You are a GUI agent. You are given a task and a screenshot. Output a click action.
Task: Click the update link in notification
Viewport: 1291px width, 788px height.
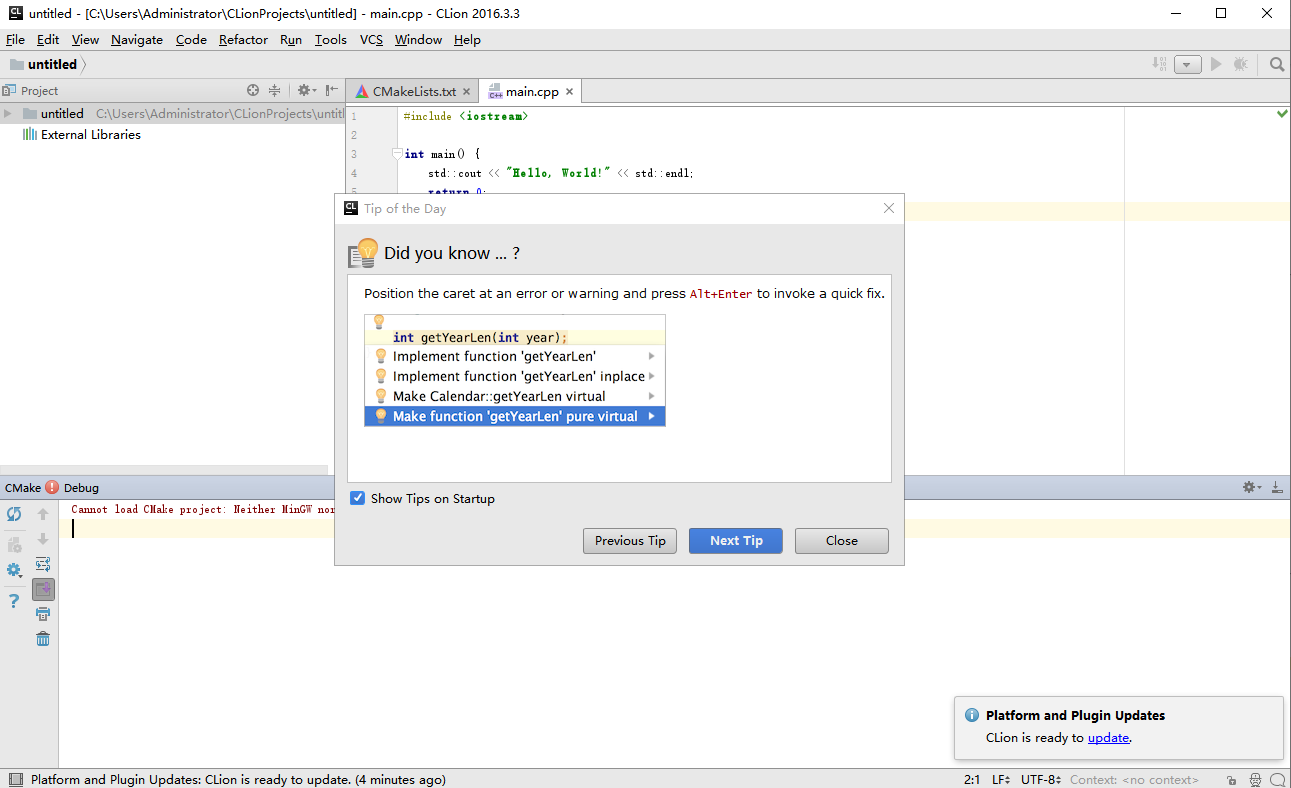tap(1108, 737)
